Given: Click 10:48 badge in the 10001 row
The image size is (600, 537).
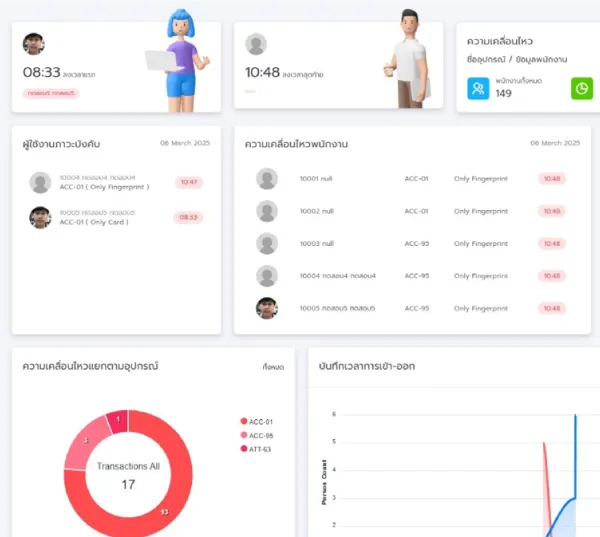Looking at the screenshot, I should click(x=552, y=179).
